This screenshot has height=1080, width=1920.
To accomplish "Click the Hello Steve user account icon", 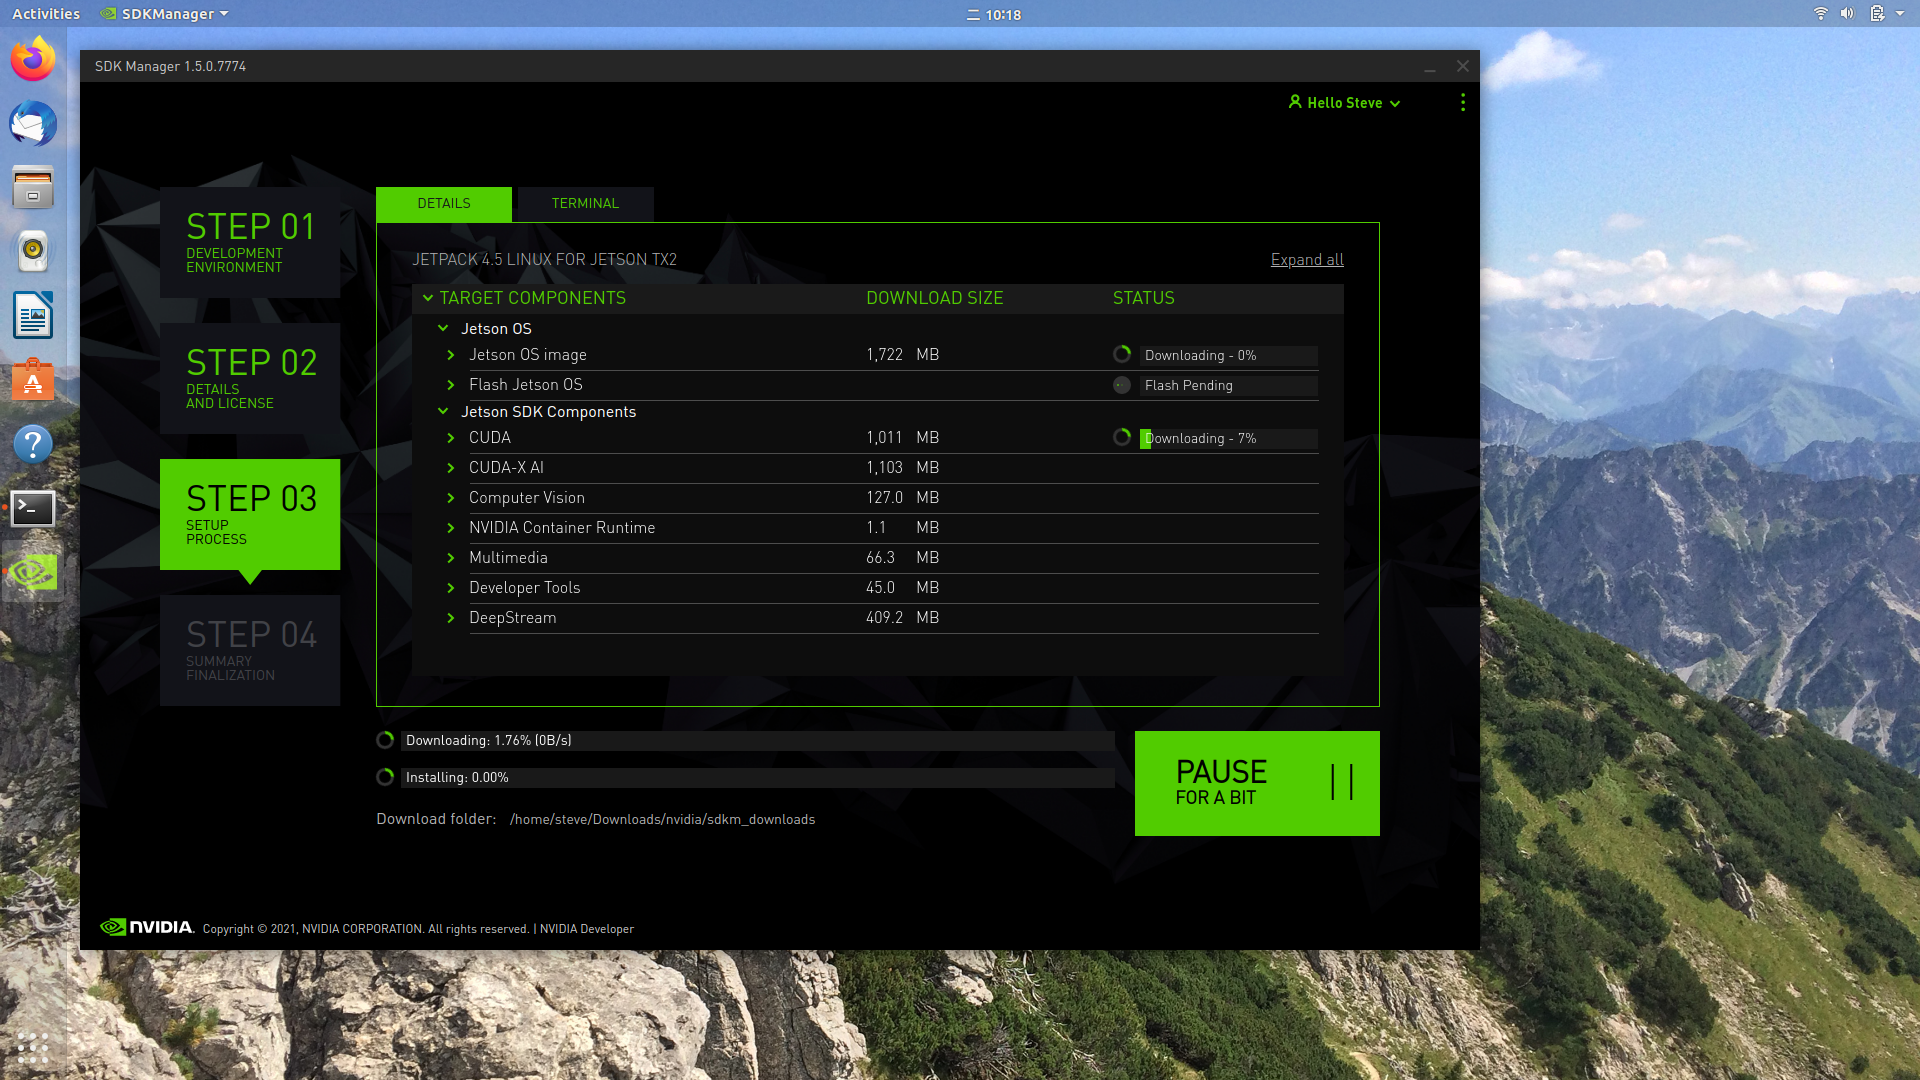I will coord(1296,102).
